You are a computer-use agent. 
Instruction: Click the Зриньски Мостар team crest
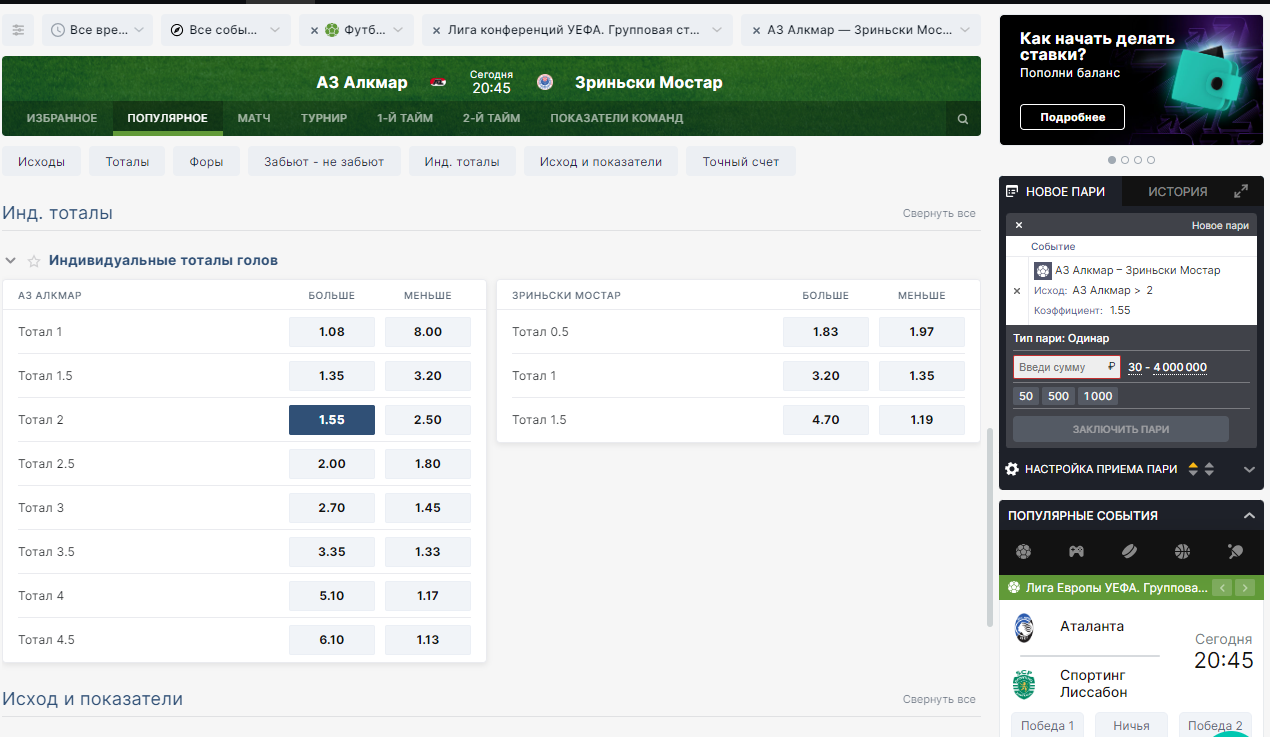[x=545, y=82]
